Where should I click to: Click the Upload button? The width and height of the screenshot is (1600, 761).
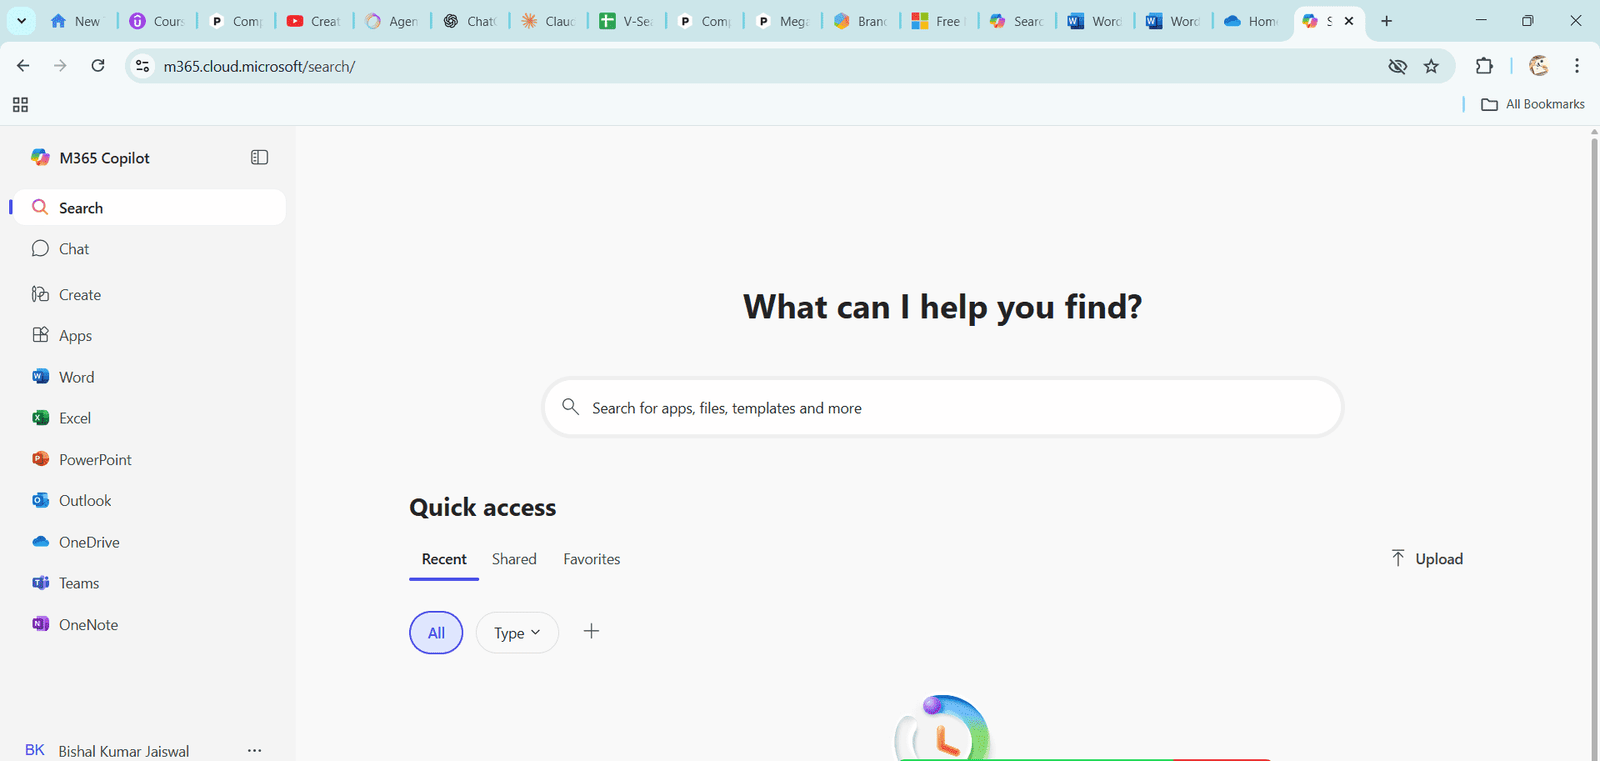click(x=1427, y=559)
